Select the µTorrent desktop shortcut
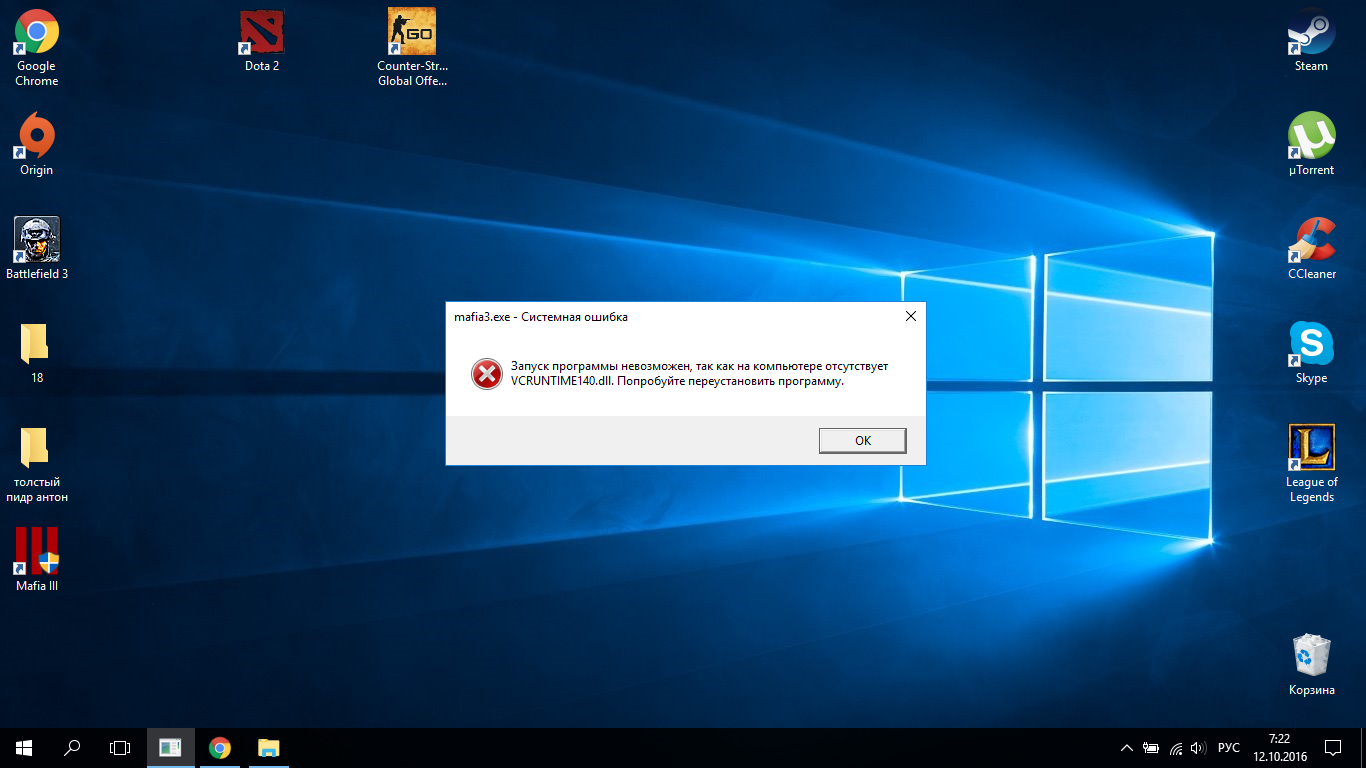This screenshot has width=1366, height=768. pos(1311,145)
